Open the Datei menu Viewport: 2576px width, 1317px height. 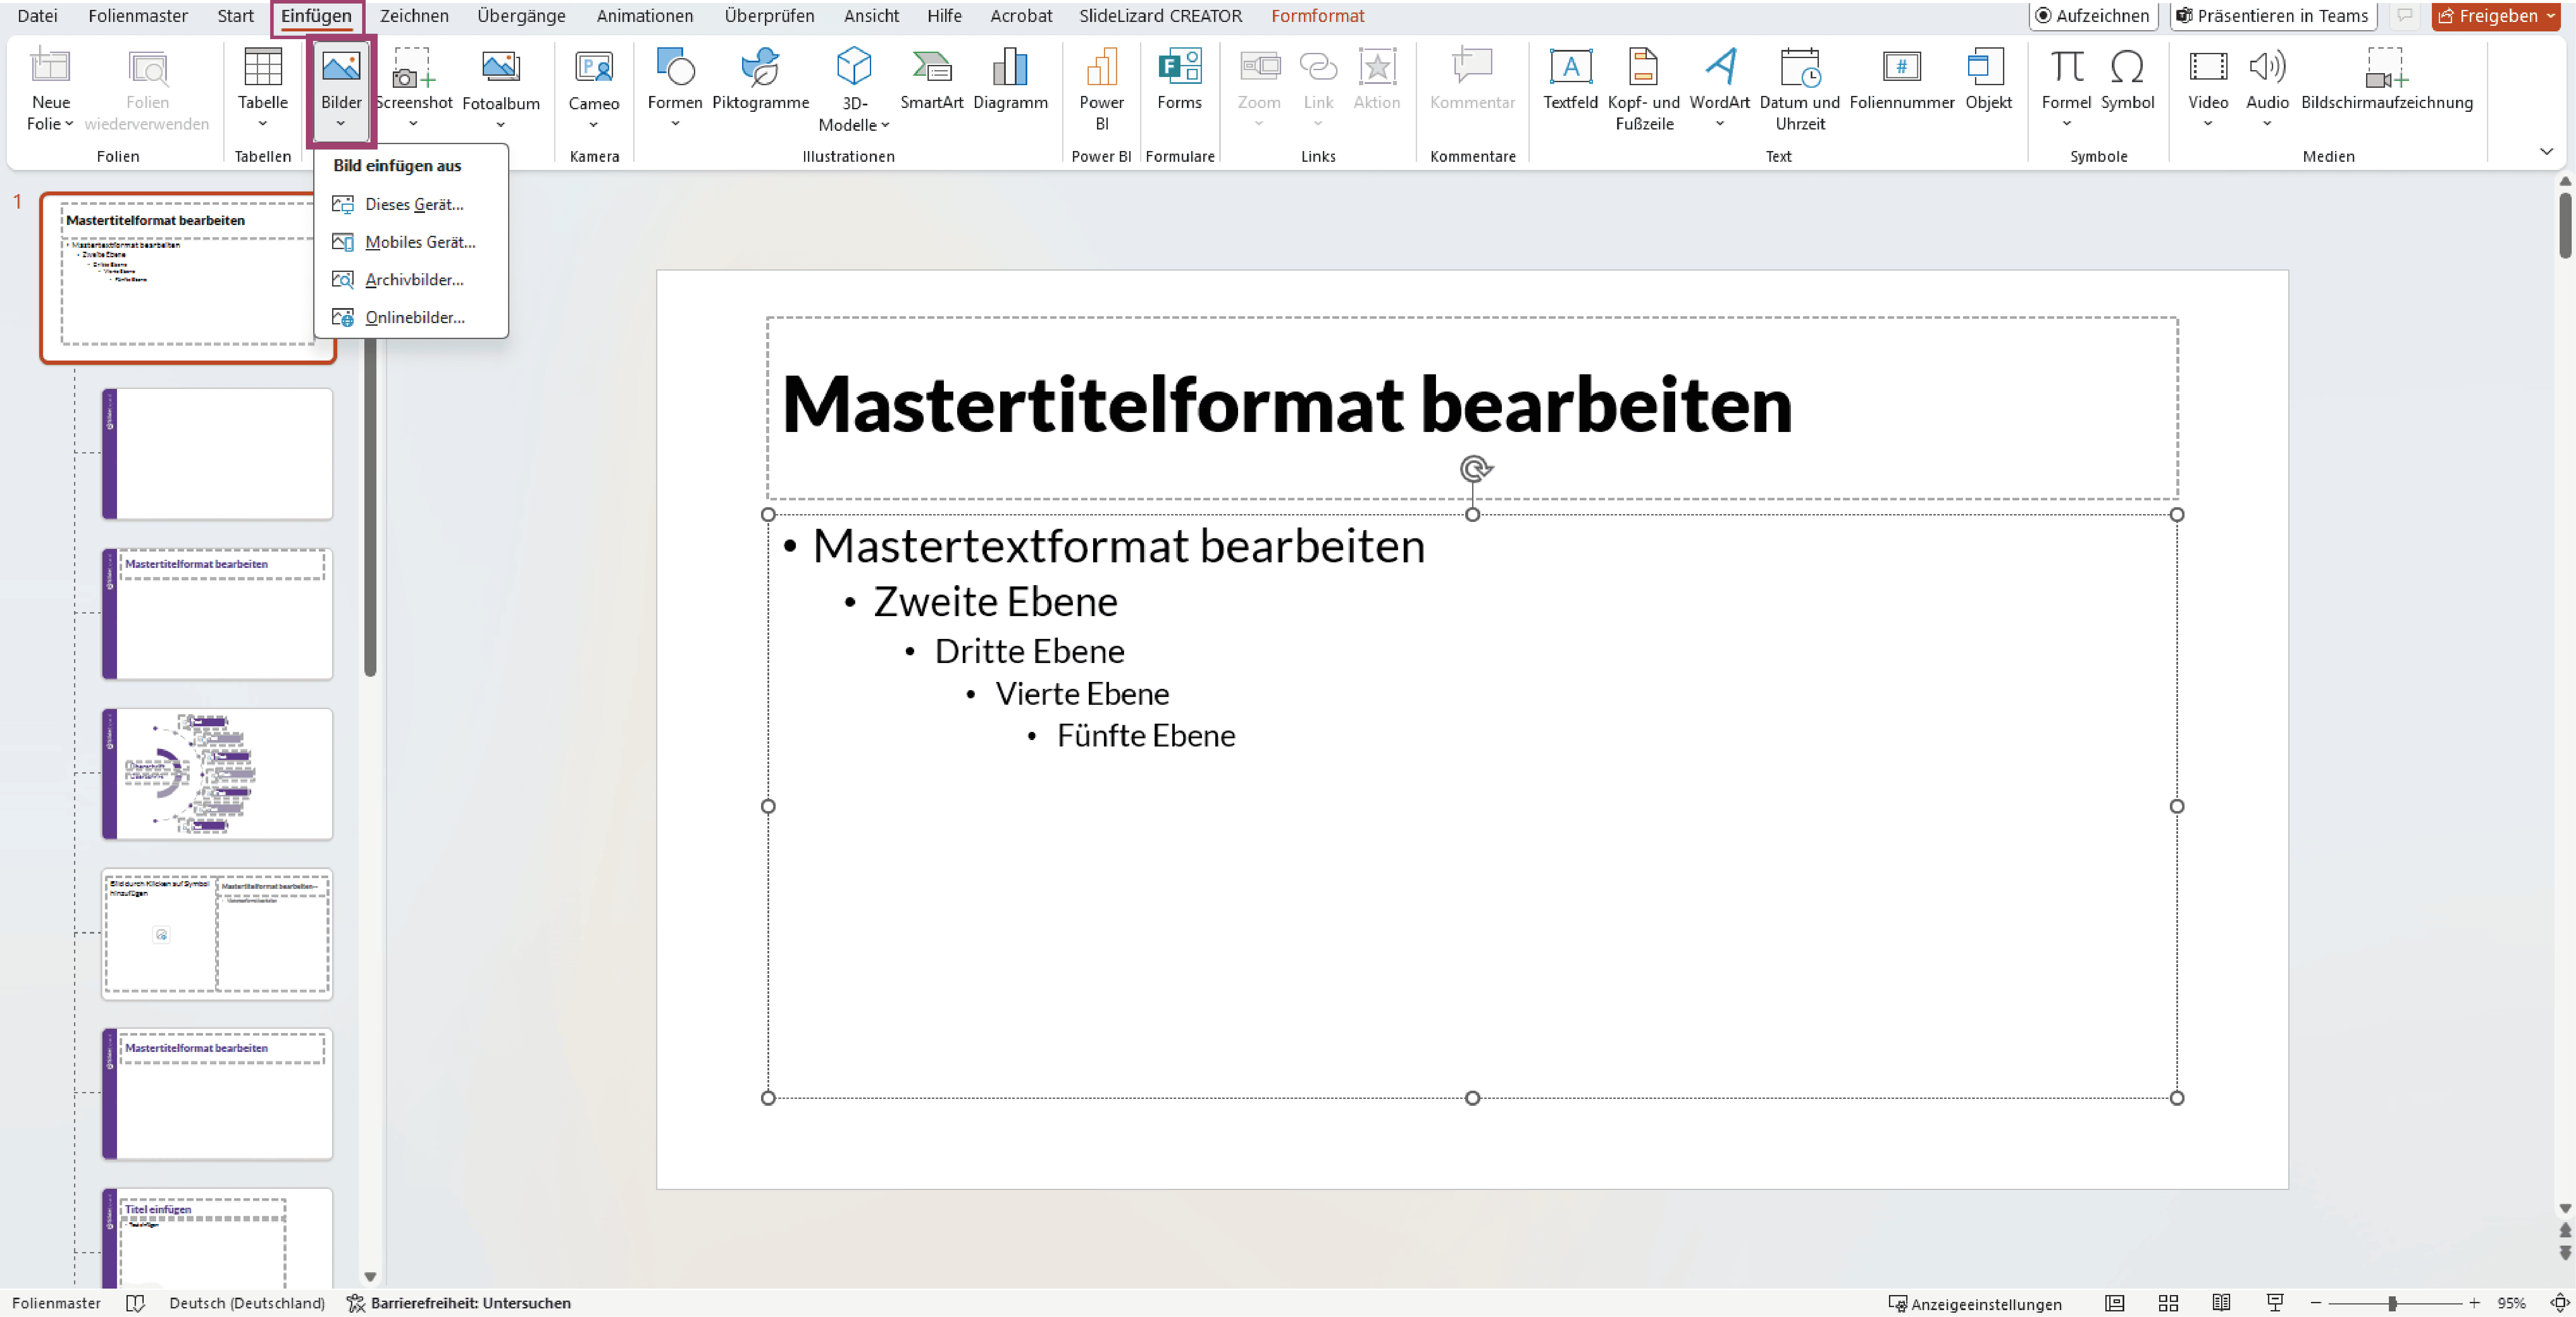[37, 16]
